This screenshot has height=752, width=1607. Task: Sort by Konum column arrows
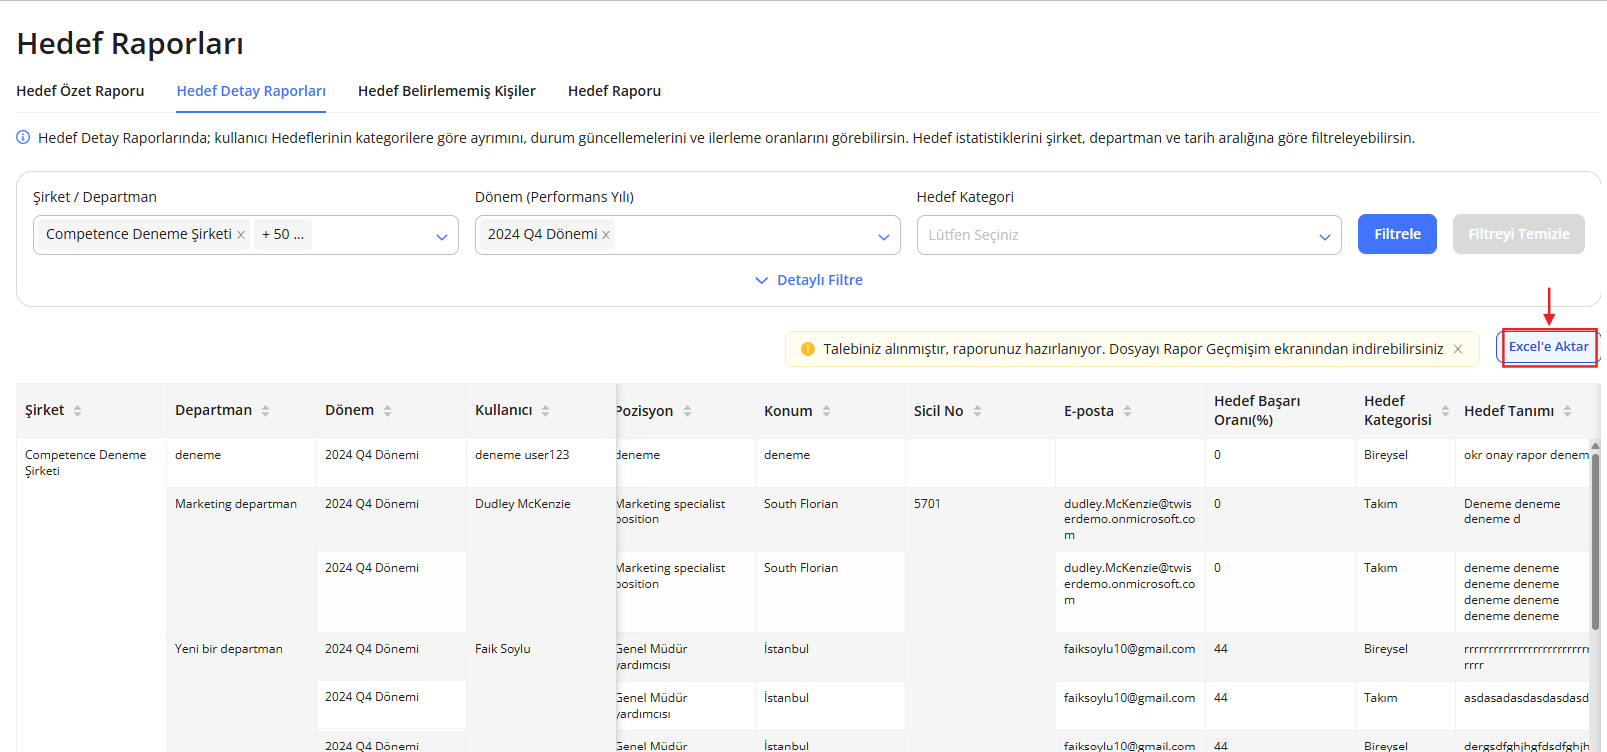pyautogui.click(x=826, y=411)
